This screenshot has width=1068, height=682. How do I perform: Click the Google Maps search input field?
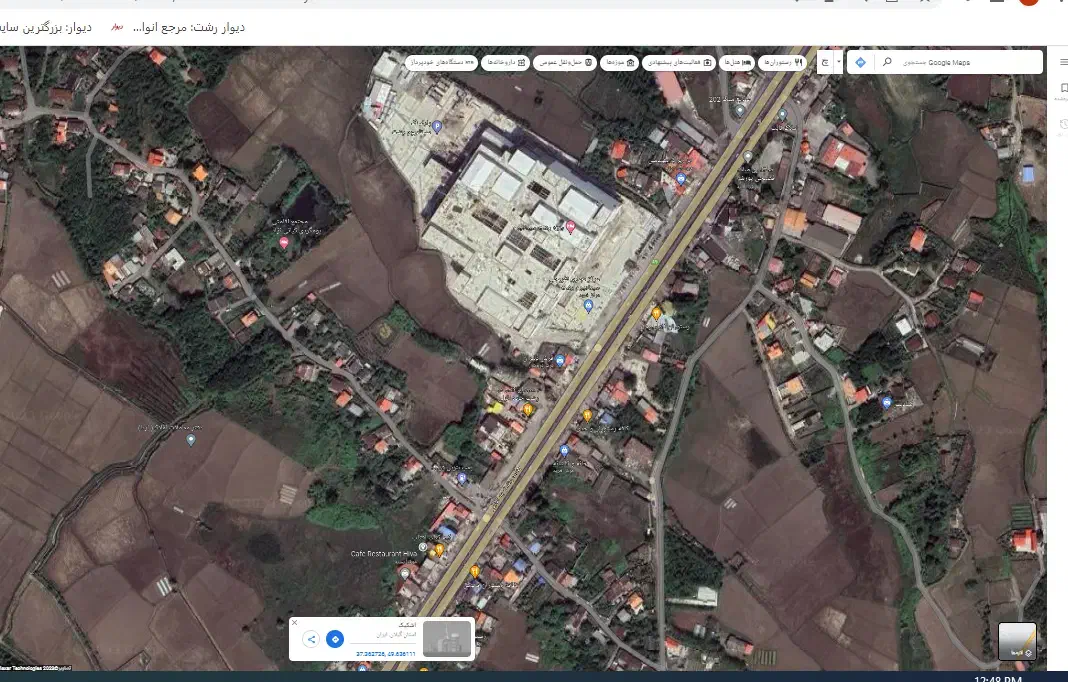[x=960, y=62]
